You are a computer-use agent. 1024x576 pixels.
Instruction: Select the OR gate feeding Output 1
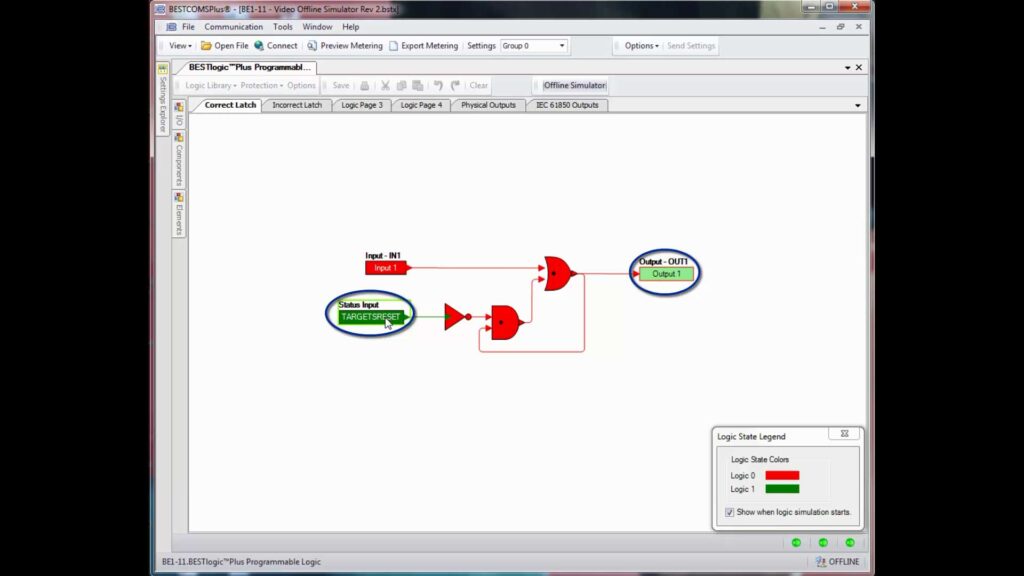coord(557,273)
